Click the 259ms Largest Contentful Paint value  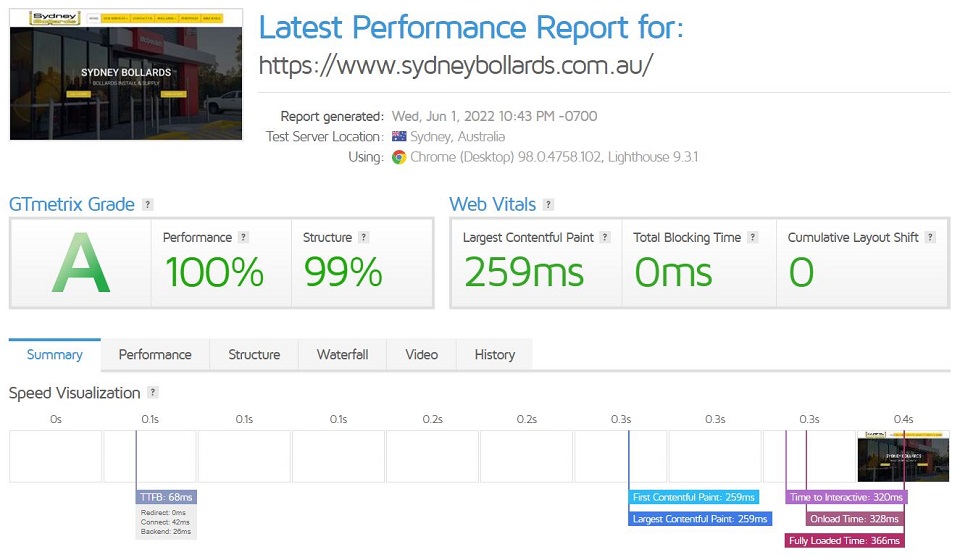(x=524, y=272)
